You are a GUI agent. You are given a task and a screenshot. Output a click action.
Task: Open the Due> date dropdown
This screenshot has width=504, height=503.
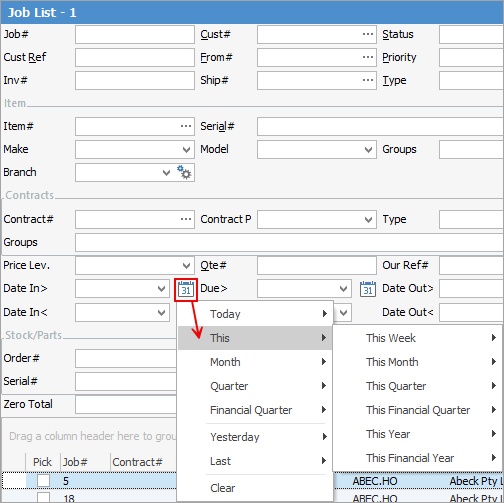pyautogui.click(x=343, y=288)
